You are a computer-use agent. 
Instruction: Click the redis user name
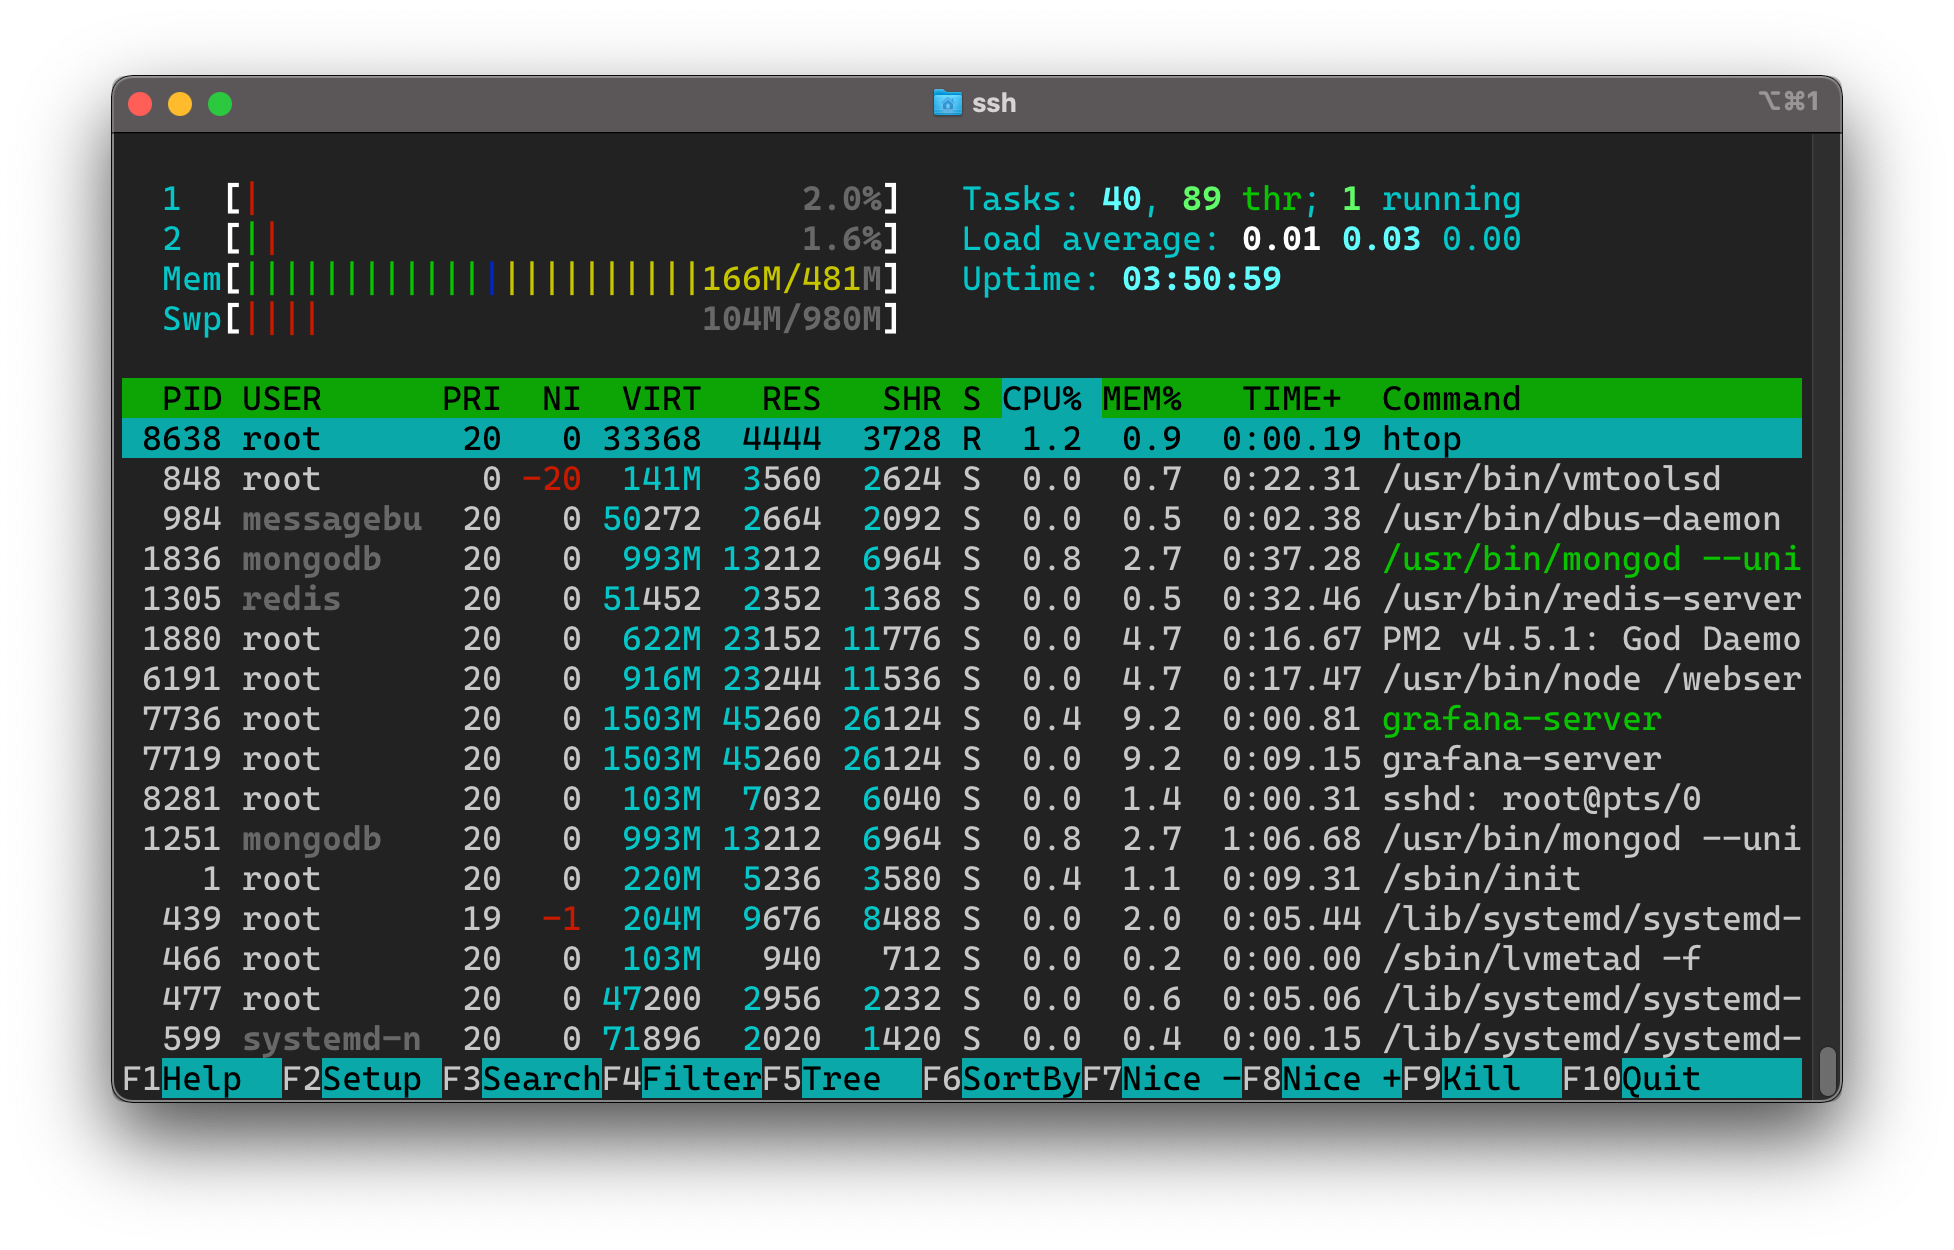coord(291,599)
